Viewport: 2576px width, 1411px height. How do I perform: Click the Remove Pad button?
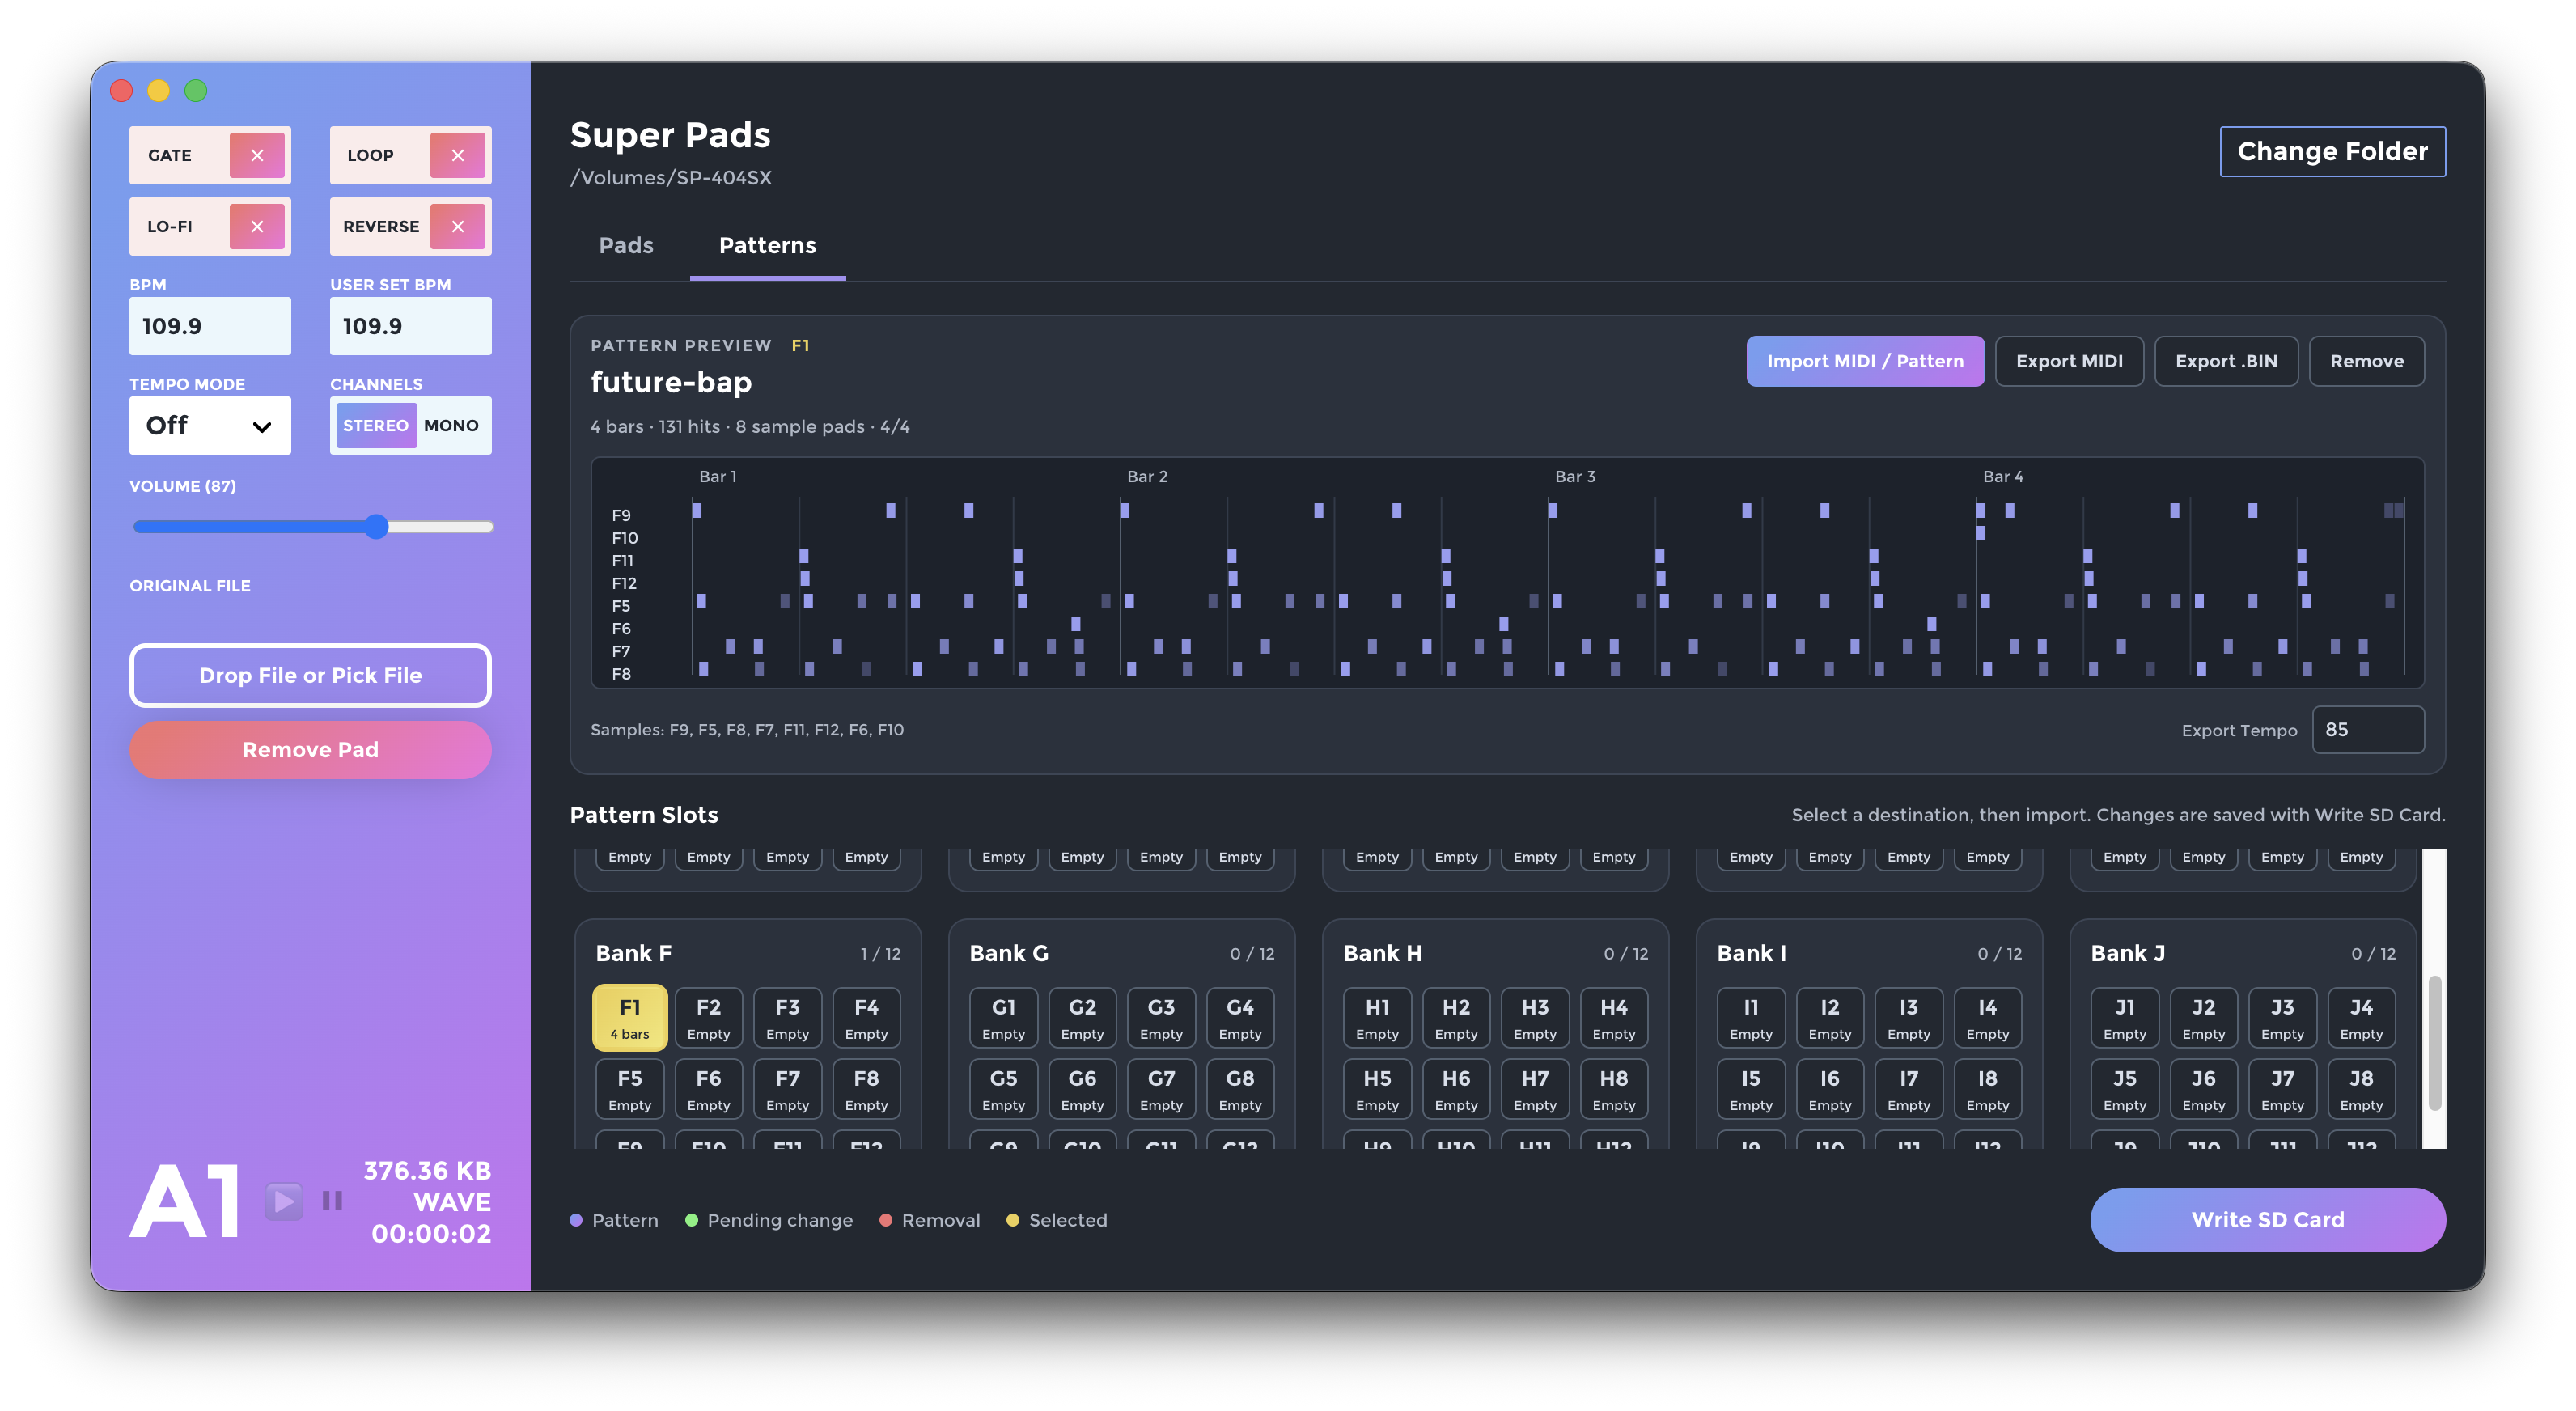point(310,749)
